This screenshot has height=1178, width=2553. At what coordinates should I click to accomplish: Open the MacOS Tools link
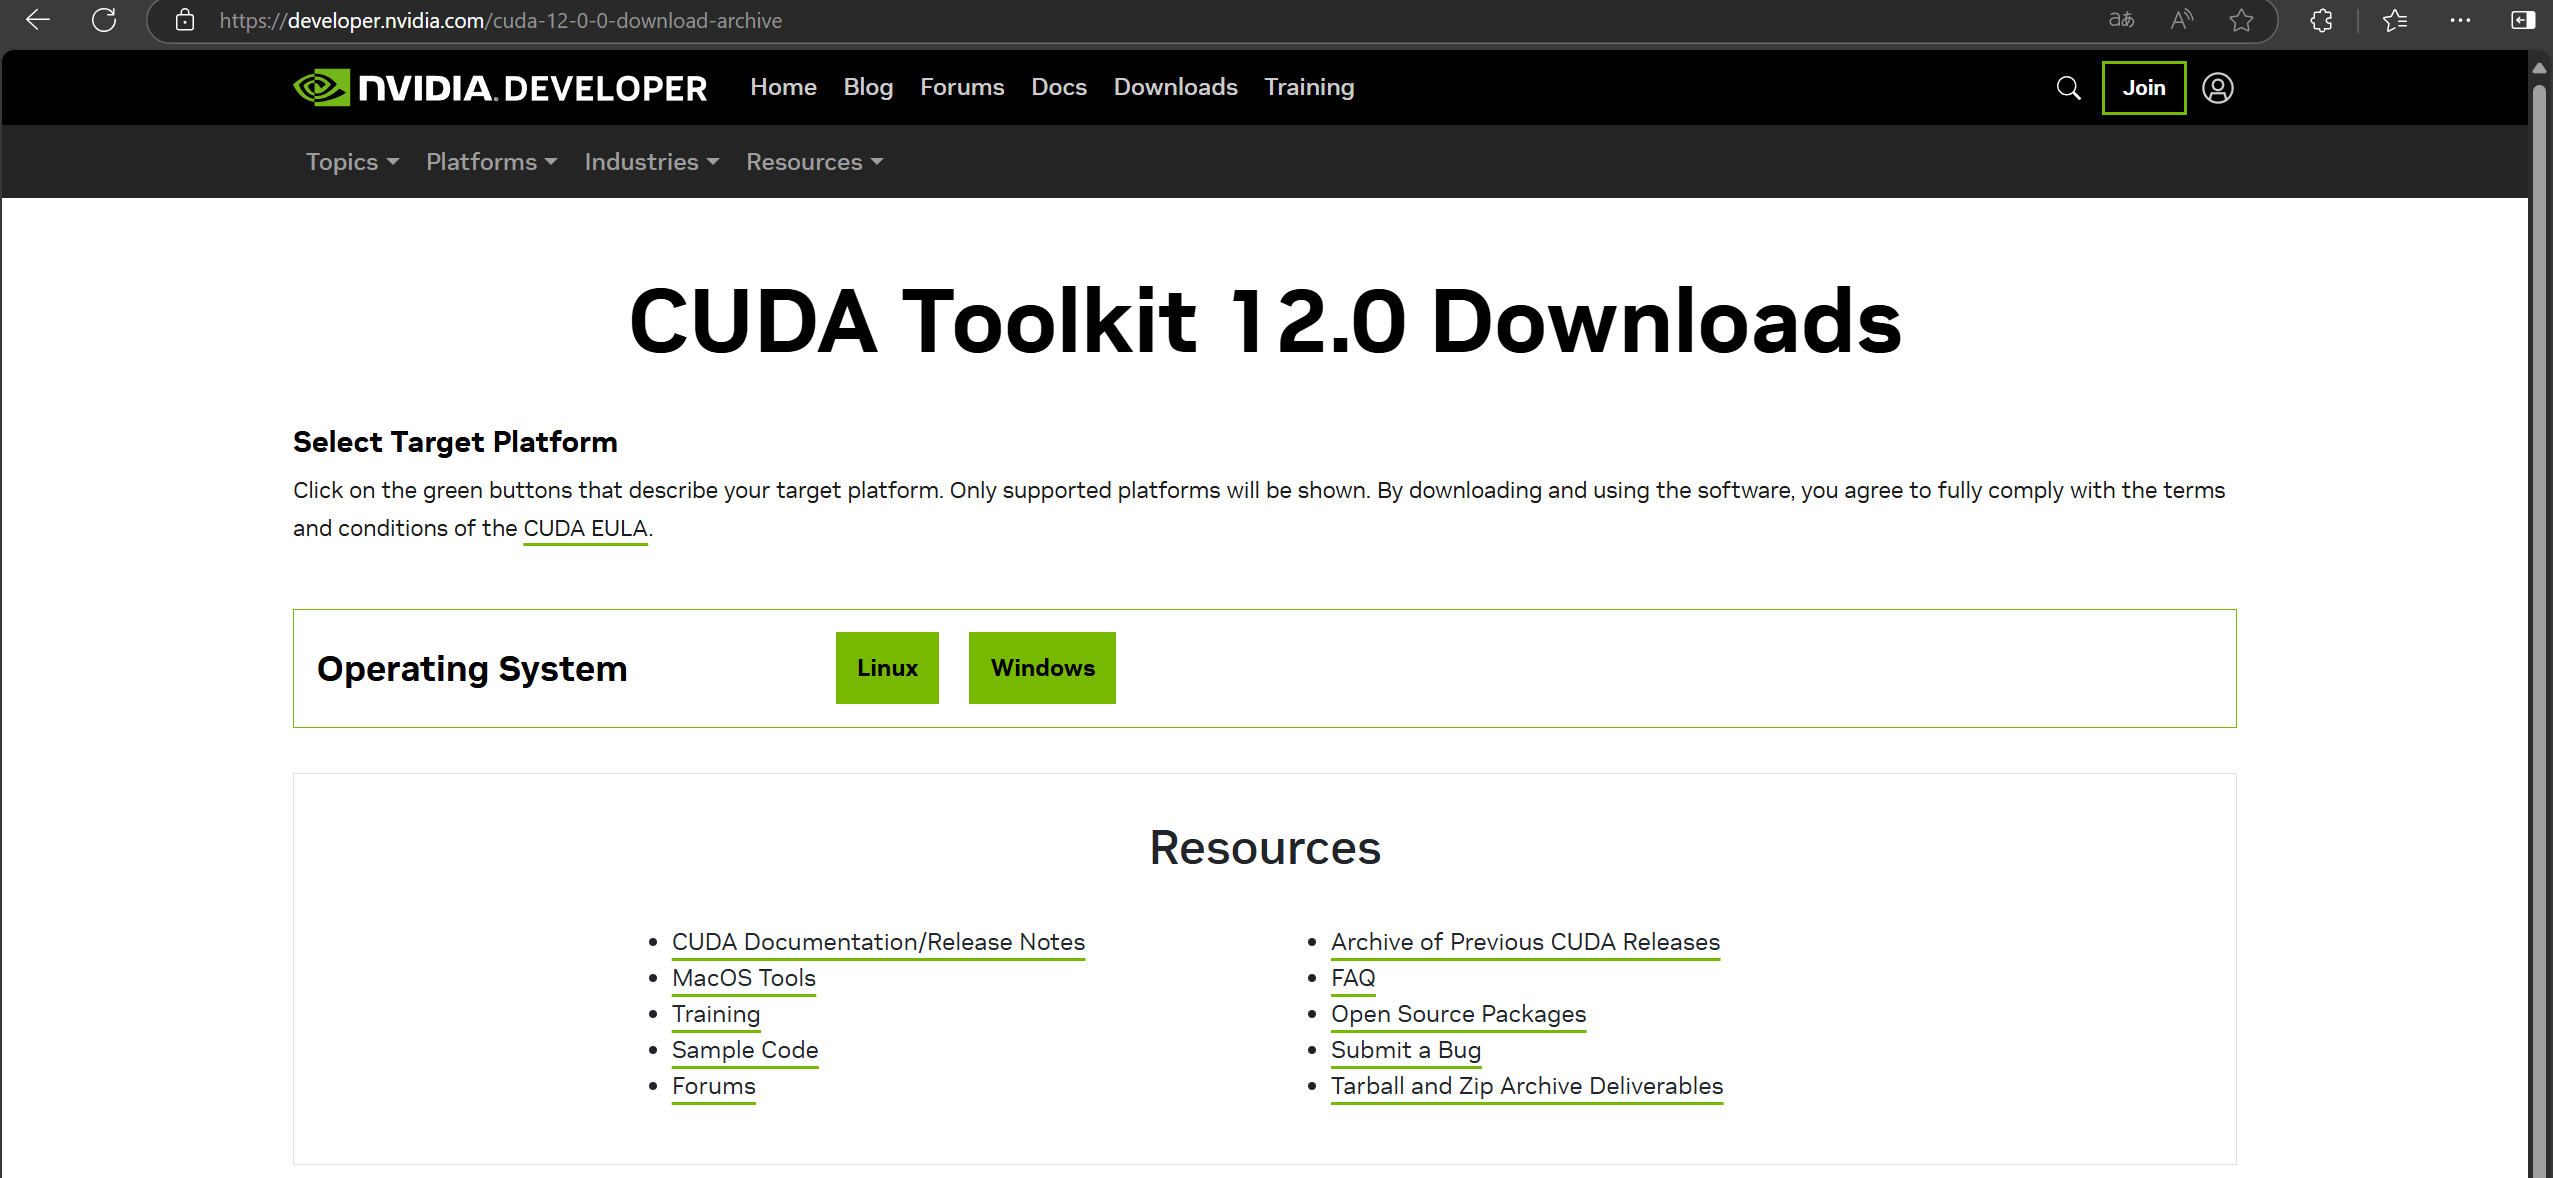[x=744, y=978]
